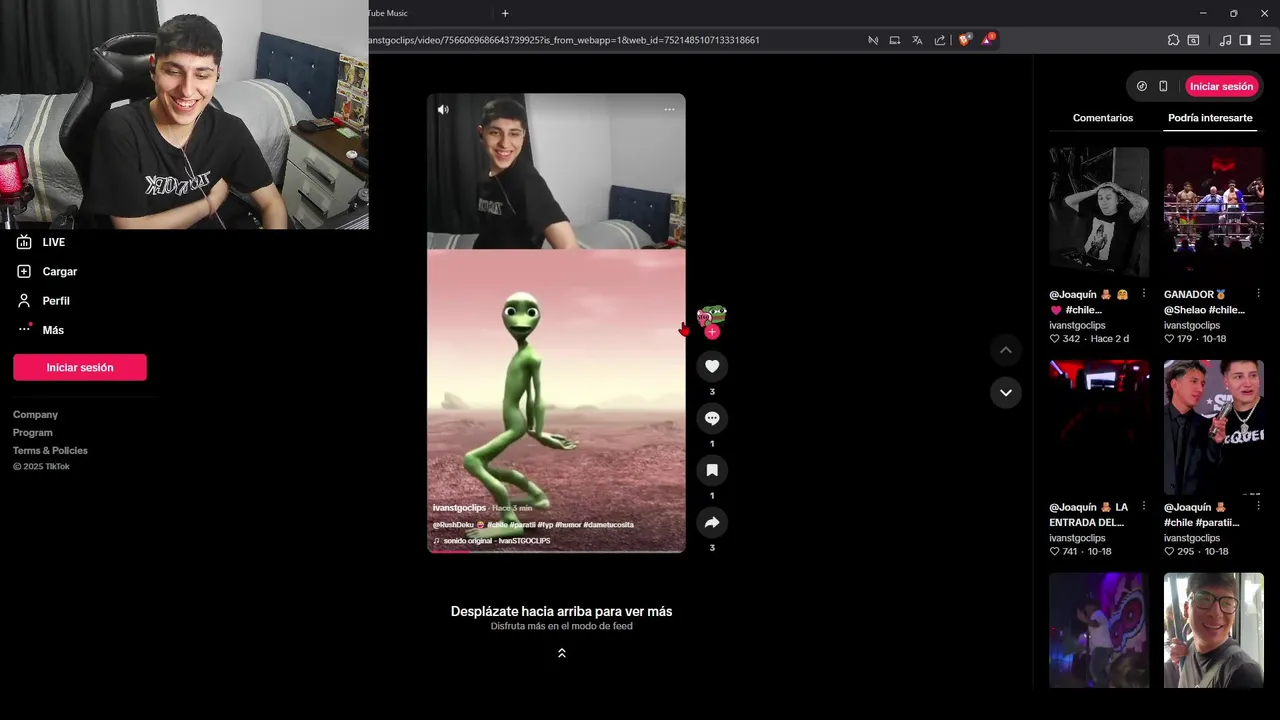The width and height of the screenshot is (1280, 720).
Task: Follow the creator with the plus badge
Action: coord(712,332)
